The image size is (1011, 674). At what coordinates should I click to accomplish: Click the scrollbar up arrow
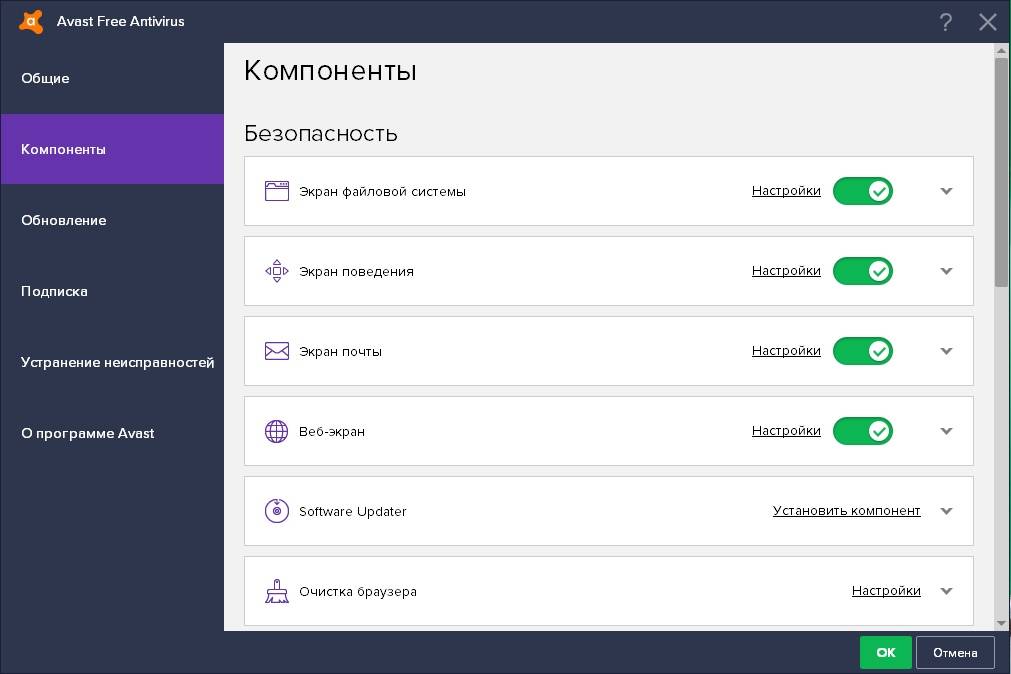pyautogui.click(x=1001, y=50)
